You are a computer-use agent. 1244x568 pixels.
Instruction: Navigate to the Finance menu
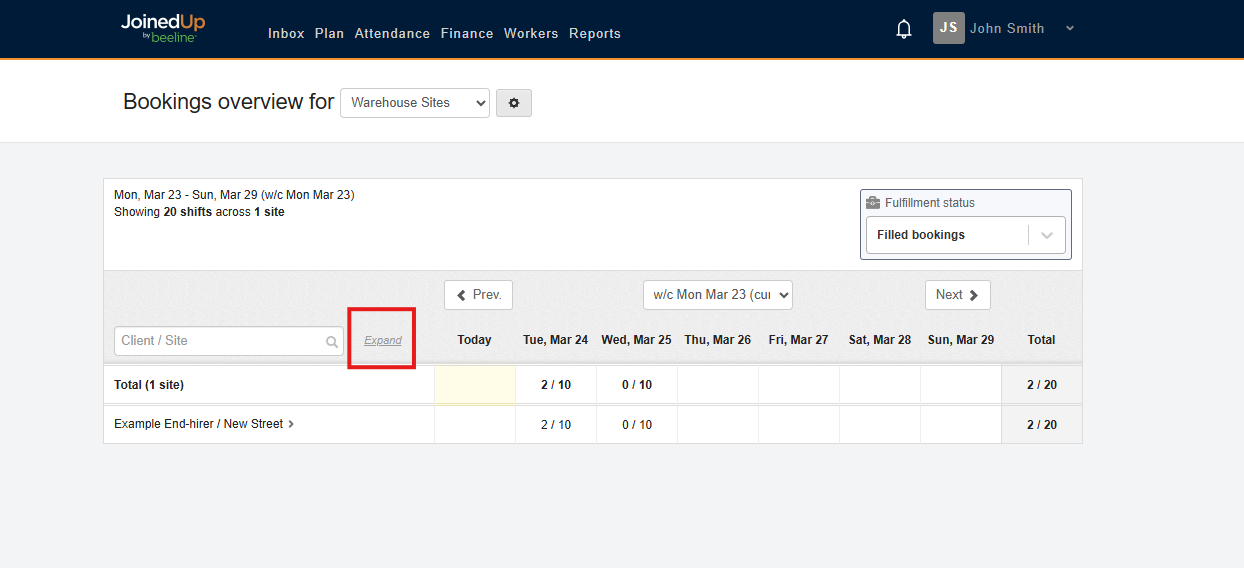pos(467,33)
